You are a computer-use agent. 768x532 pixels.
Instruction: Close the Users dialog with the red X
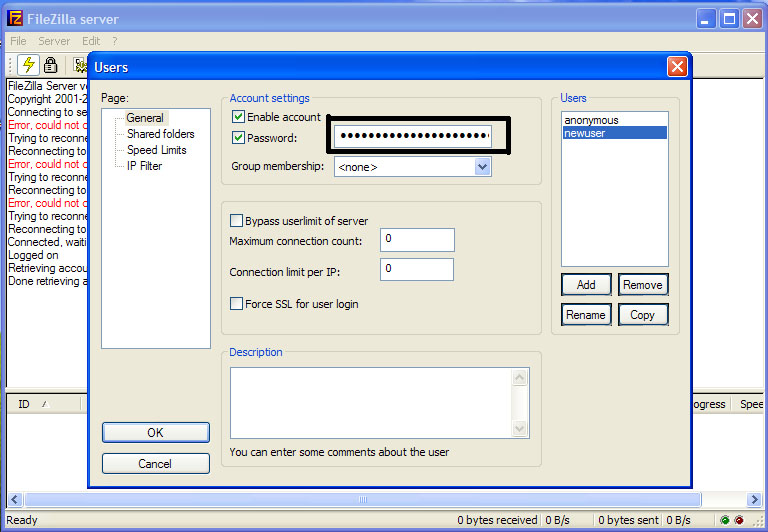[x=677, y=67]
